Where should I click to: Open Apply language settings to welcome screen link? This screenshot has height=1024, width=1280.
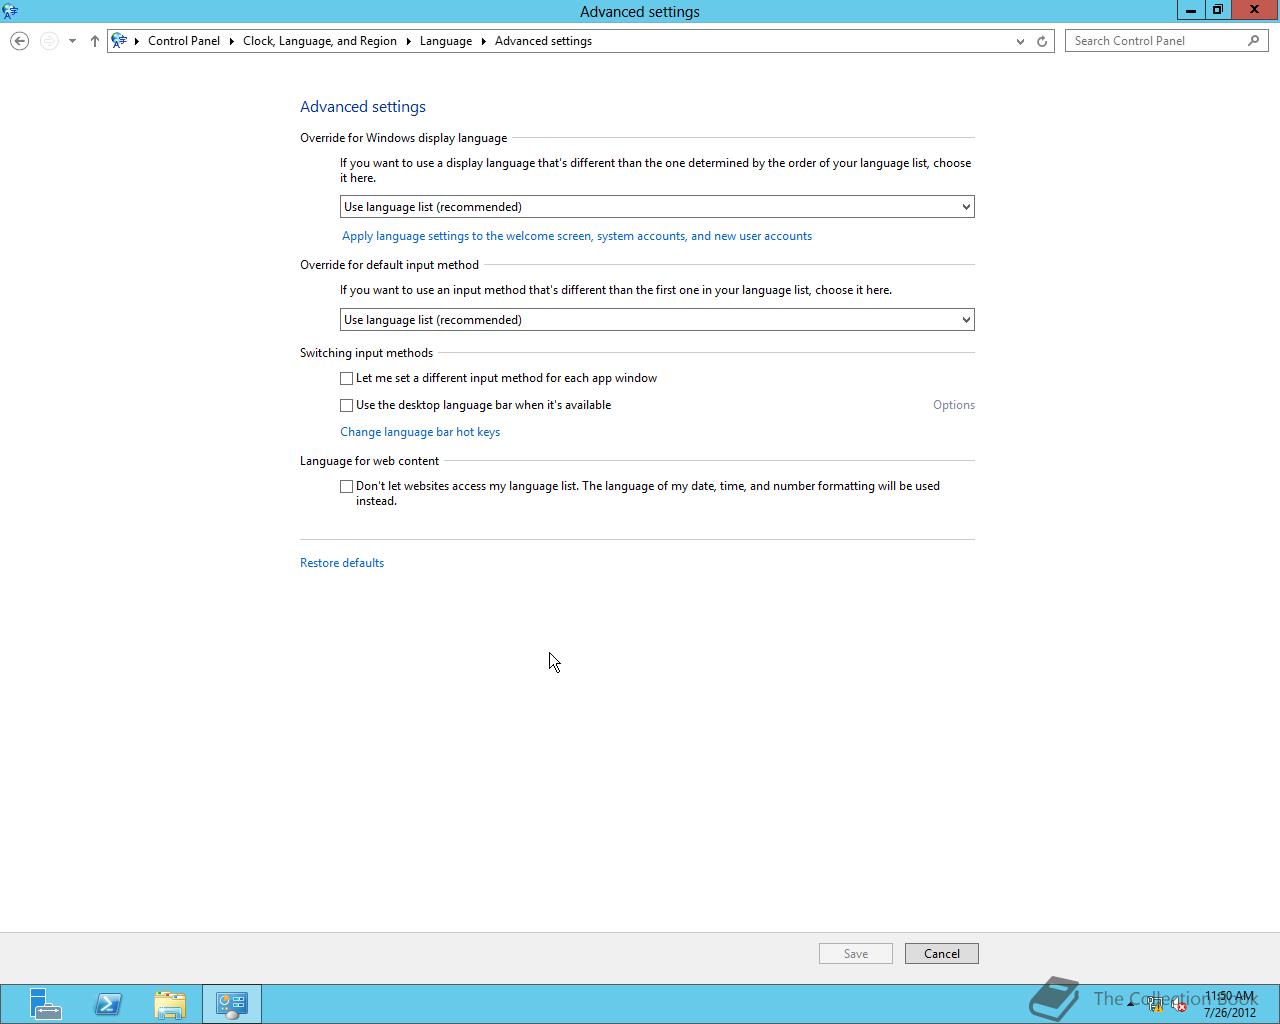click(577, 236)
